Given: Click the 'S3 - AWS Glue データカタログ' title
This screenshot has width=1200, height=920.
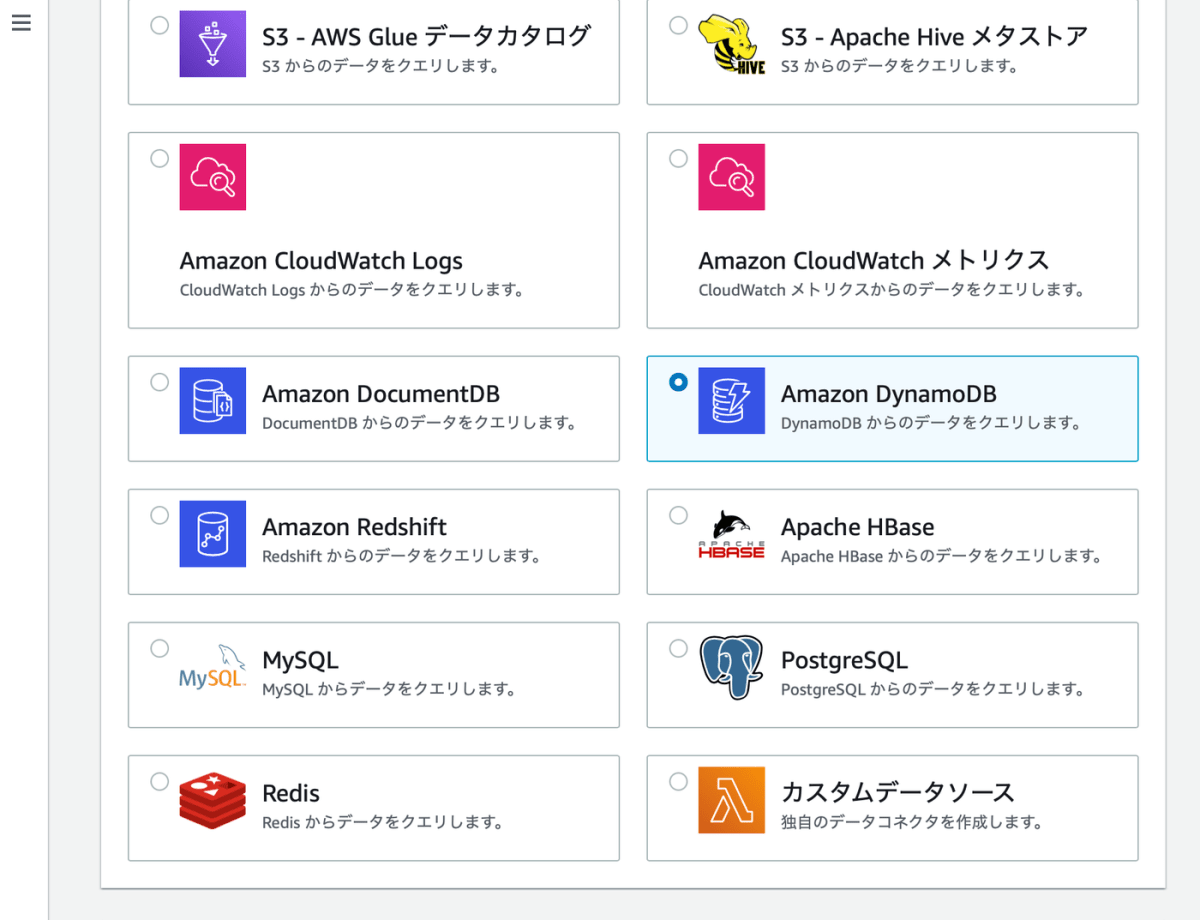Looking at the screenshot, I should (x=427, y=37).
